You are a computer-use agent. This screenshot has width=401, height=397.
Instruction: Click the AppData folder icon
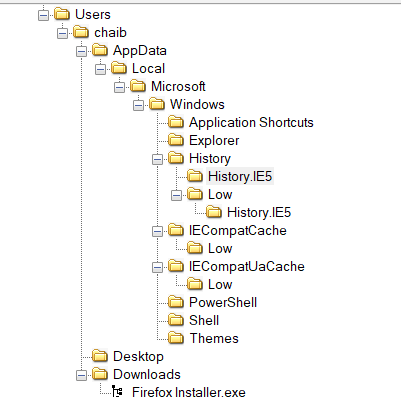coord(100,50)
